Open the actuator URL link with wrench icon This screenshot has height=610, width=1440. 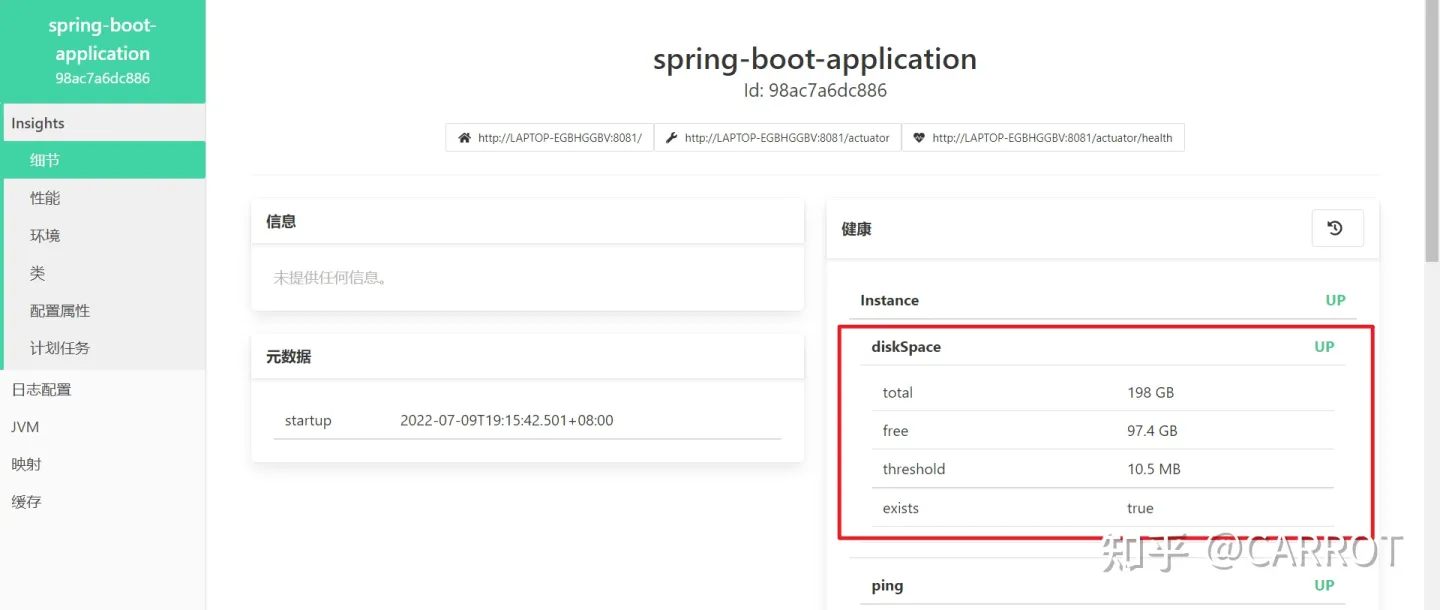777,138
